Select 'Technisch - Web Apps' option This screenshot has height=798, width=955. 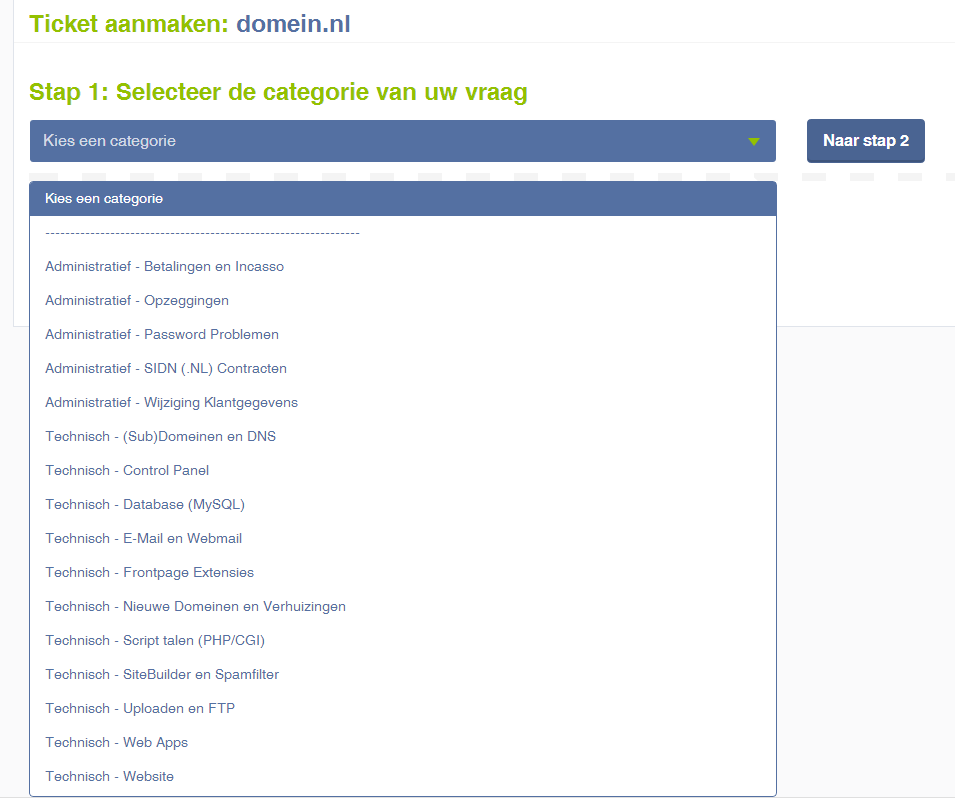(x=403, y=743)
